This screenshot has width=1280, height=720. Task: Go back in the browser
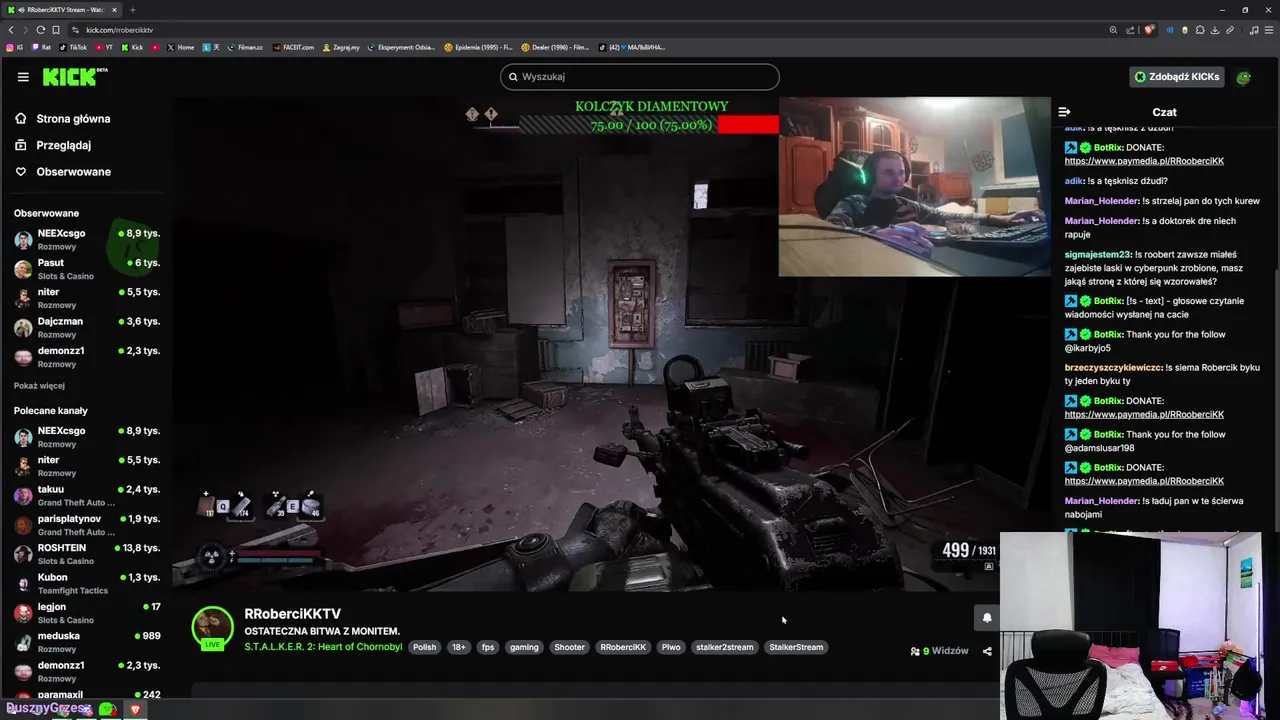11,30
